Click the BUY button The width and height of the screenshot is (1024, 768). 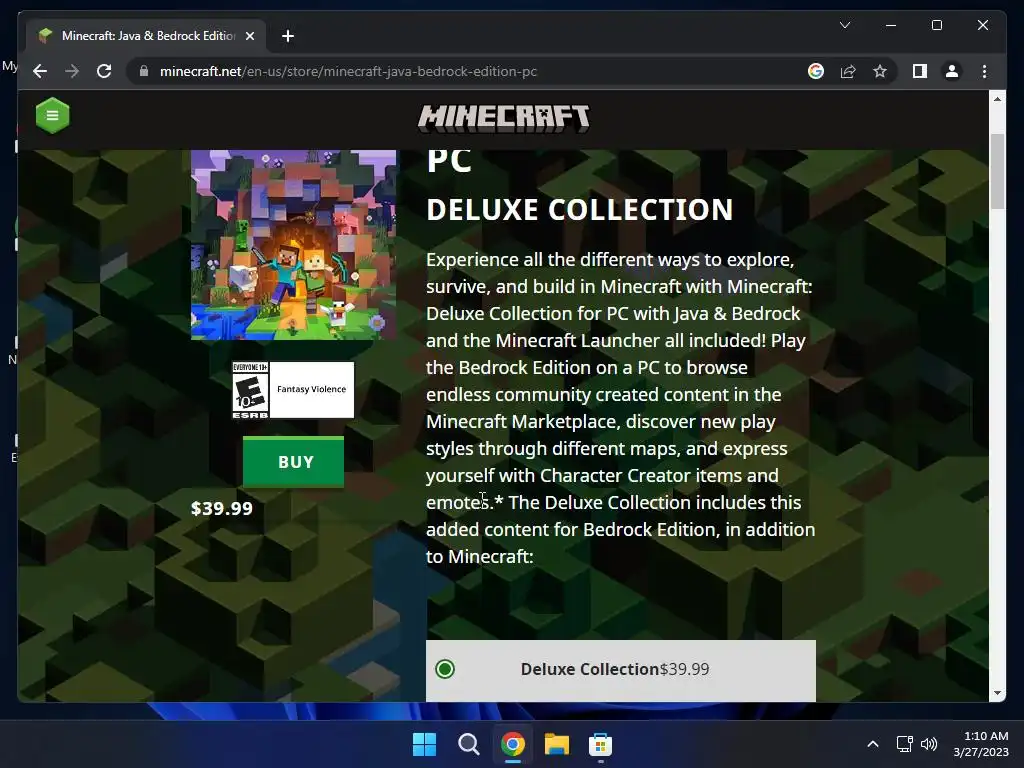click(x=293, y=462)
